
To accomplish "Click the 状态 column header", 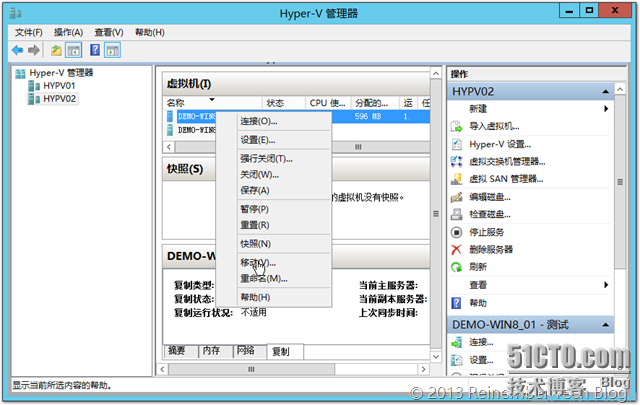I will click(284, 103).
